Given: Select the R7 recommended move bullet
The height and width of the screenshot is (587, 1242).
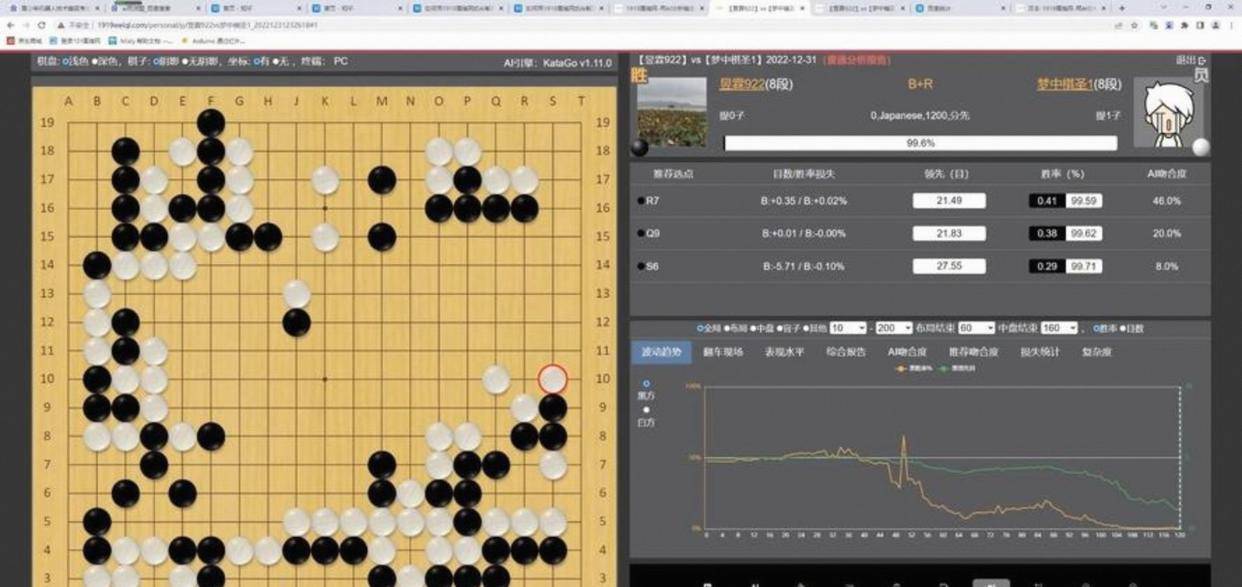Looking at the screenshot, I should coord(641,201).
